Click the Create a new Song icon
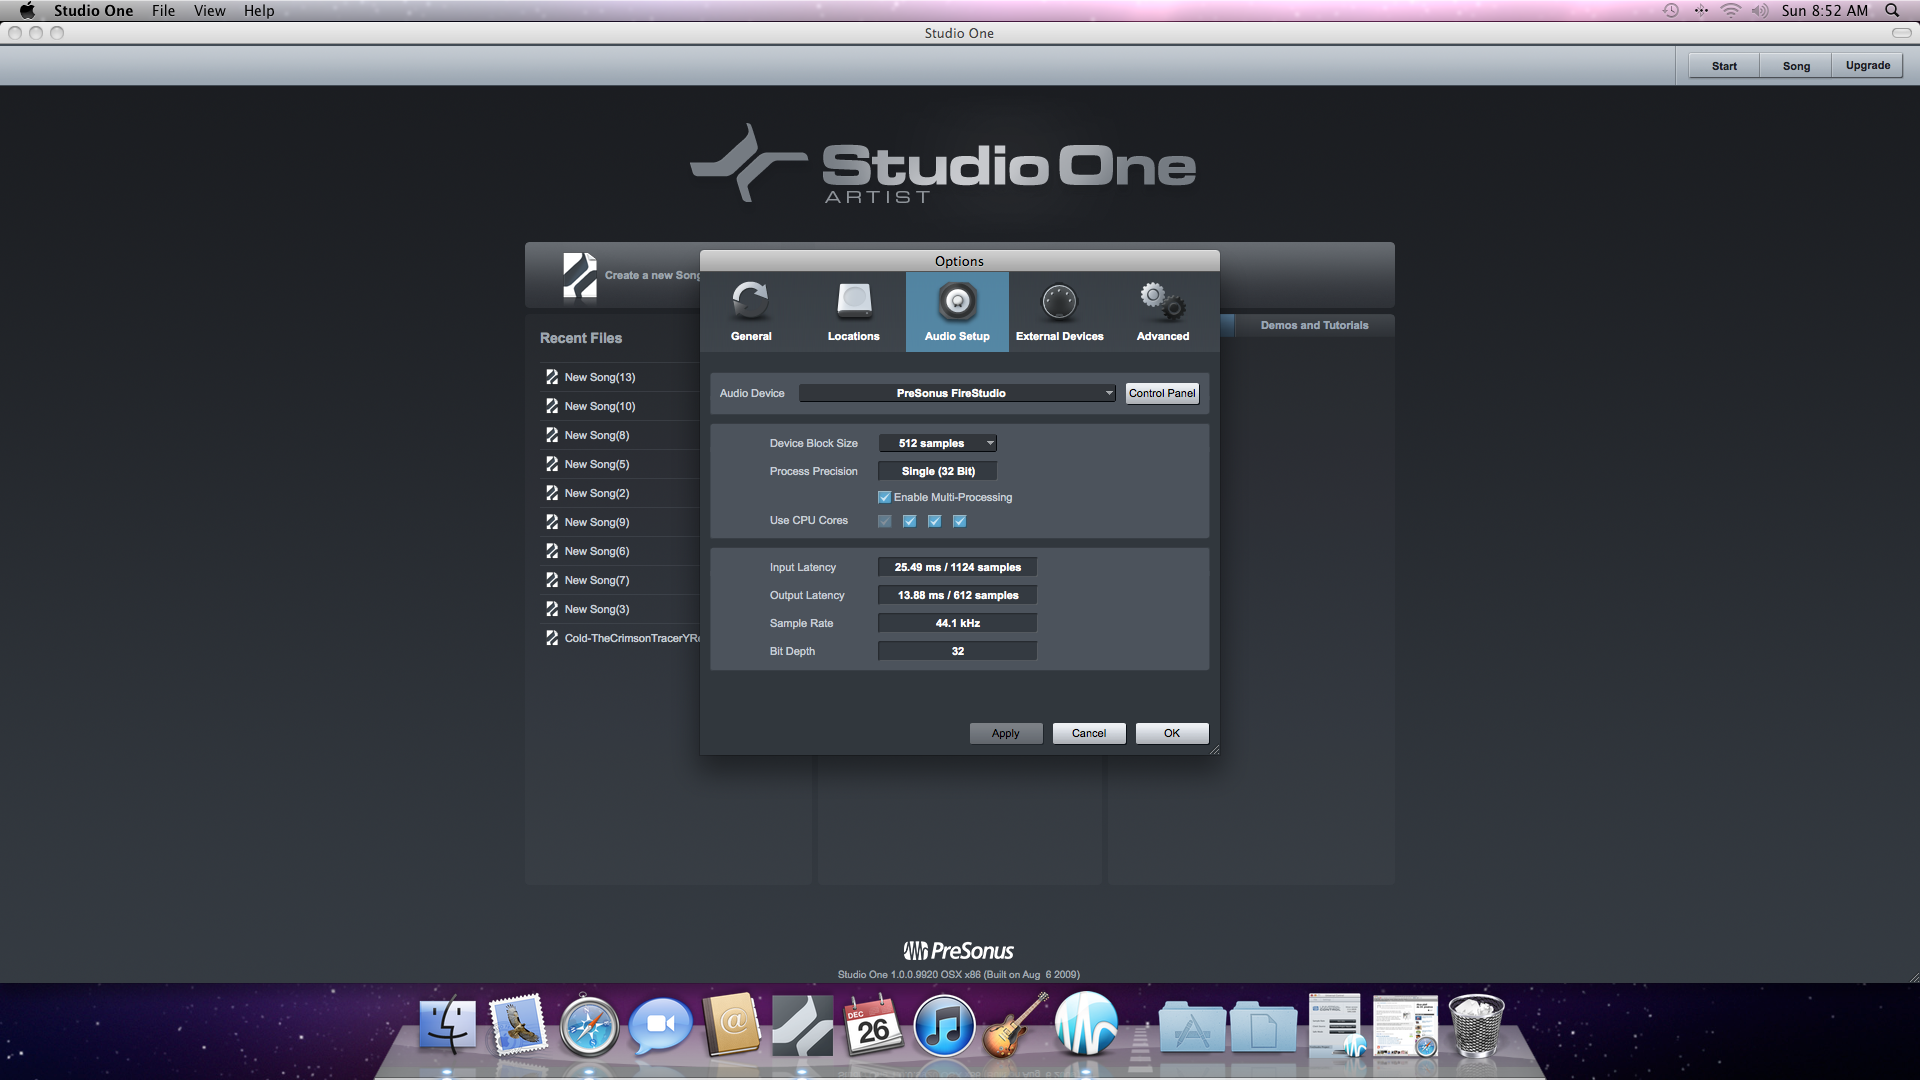This screenshot has height=1080, width=1920. [580, 275]
